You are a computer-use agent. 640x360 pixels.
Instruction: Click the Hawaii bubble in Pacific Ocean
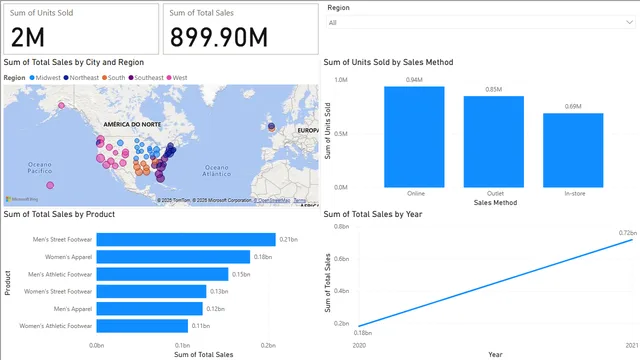click(50, 185)
